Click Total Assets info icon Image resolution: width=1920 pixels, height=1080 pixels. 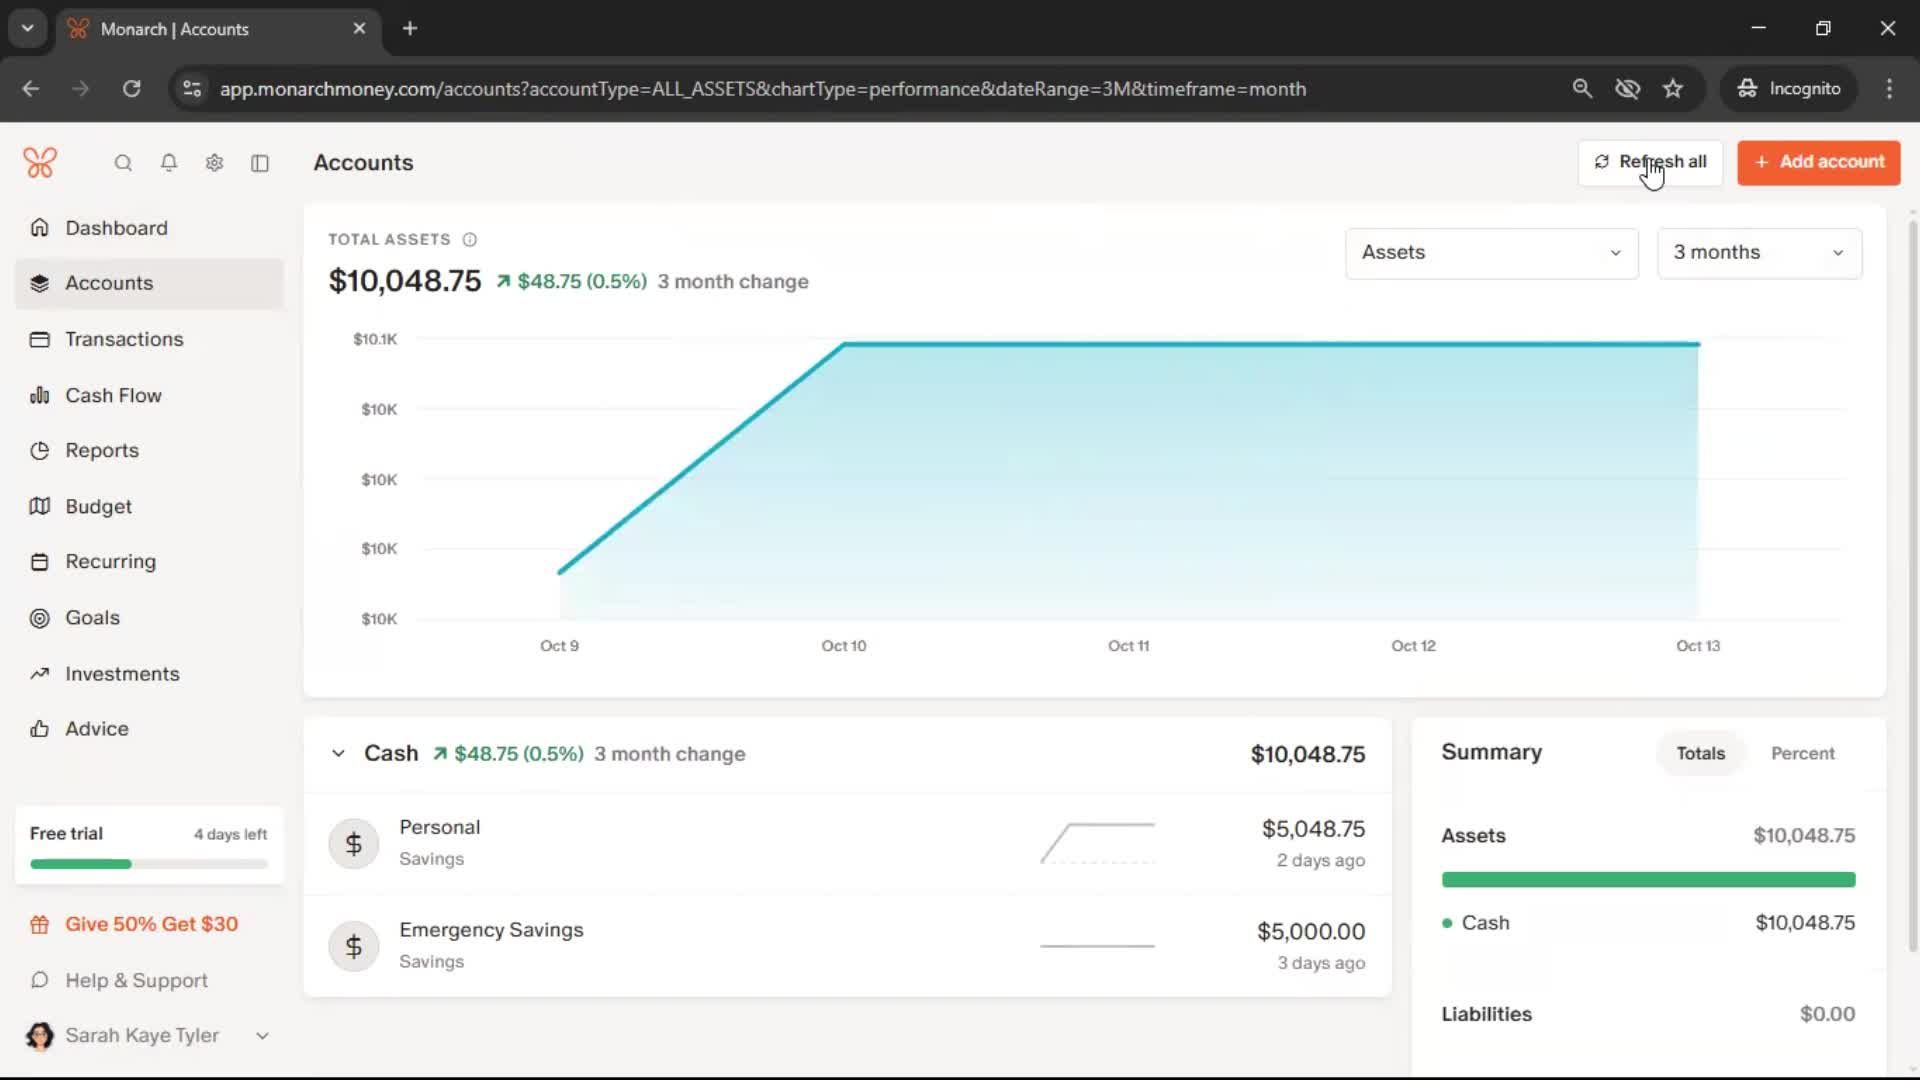470,240
